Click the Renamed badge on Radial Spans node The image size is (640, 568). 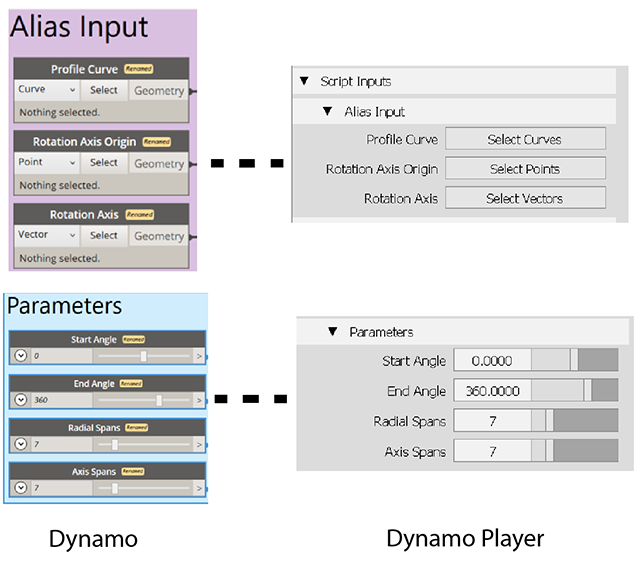137,427
